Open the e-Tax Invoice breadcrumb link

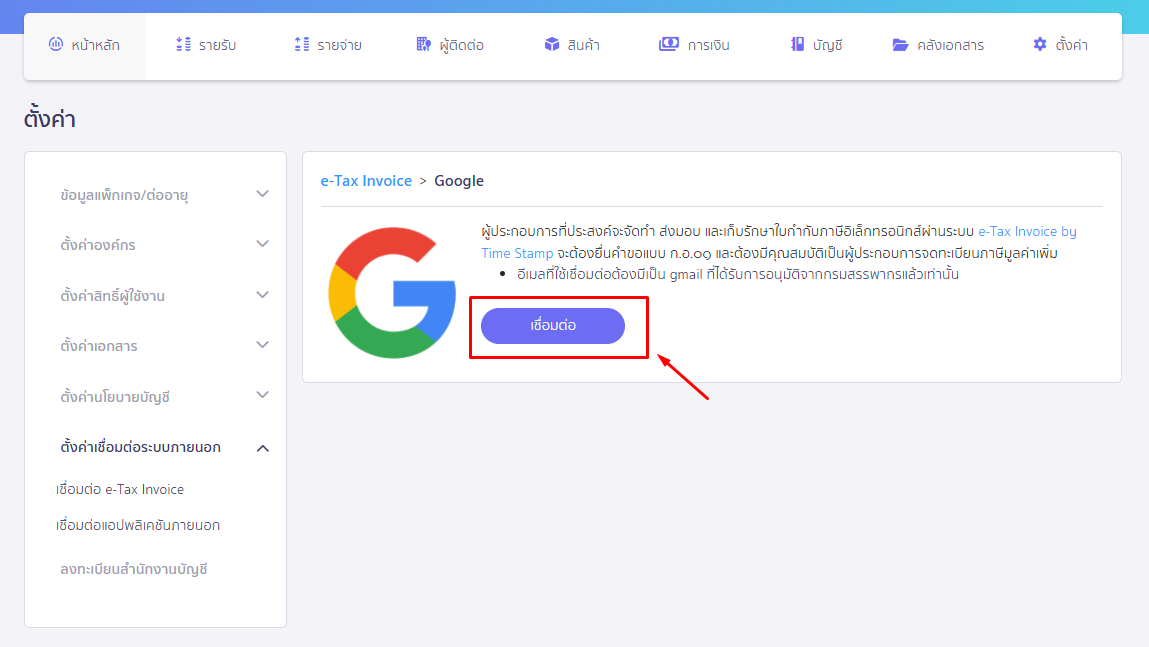click(x=365, y=180)
